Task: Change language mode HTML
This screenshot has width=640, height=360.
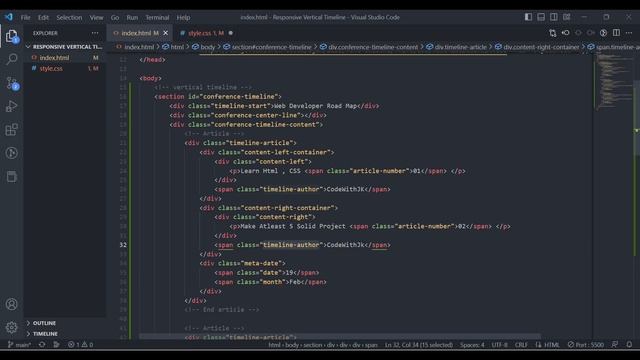Action: (x=552, y=344)
